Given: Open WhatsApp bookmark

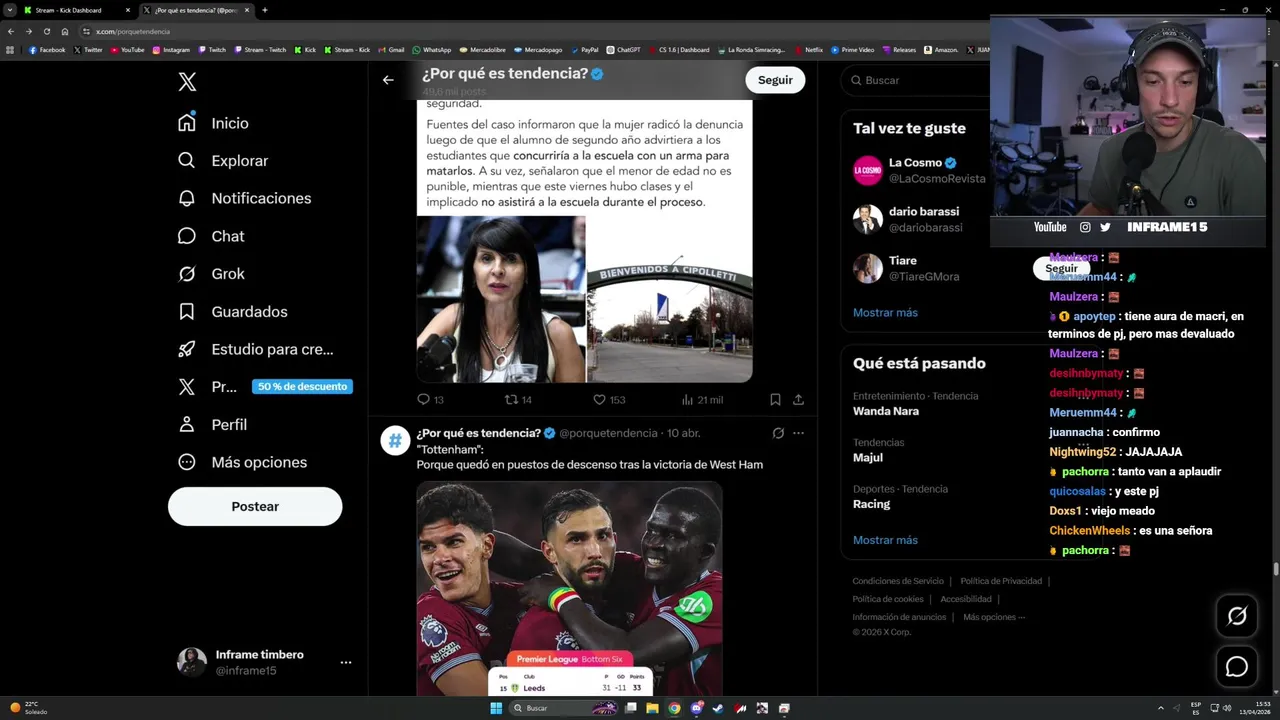Looking at the screenshot, I should point(432,50).
